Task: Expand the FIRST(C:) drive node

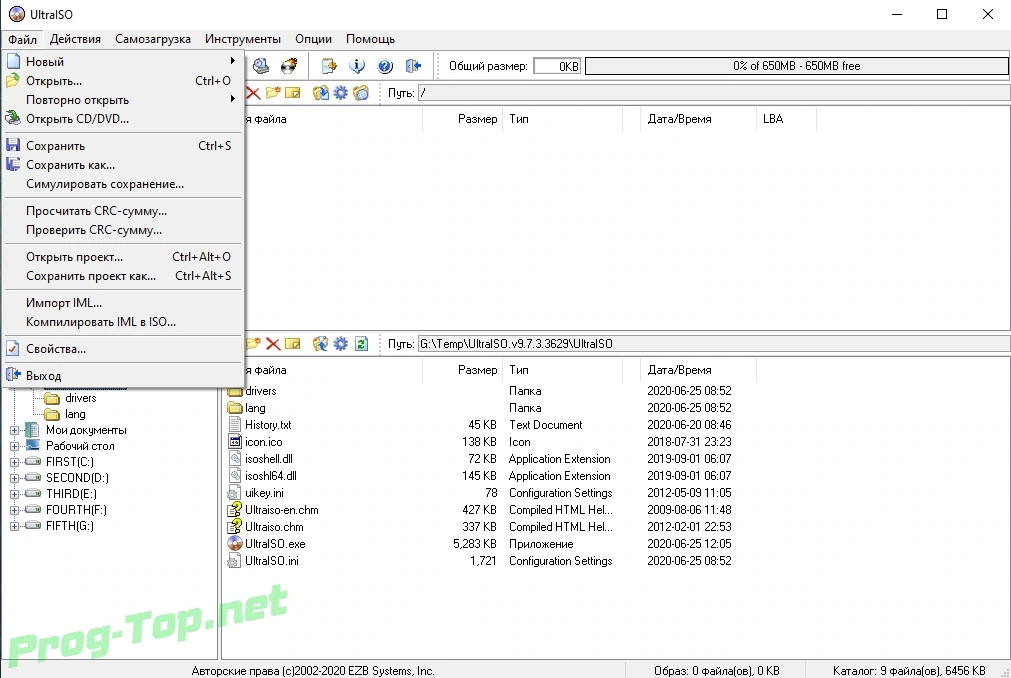Action: pos(14,461)
